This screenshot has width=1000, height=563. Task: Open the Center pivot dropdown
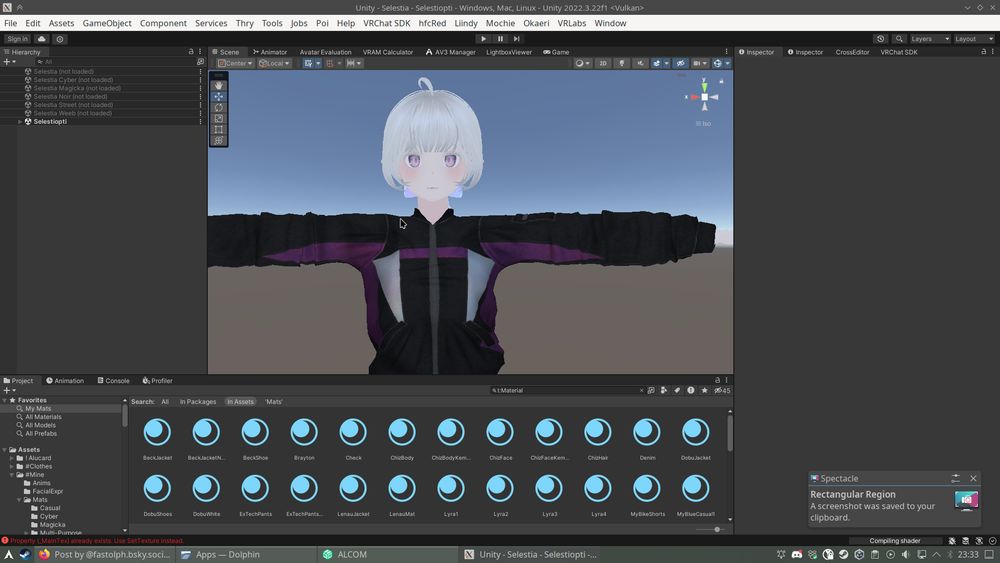[235, 63]
